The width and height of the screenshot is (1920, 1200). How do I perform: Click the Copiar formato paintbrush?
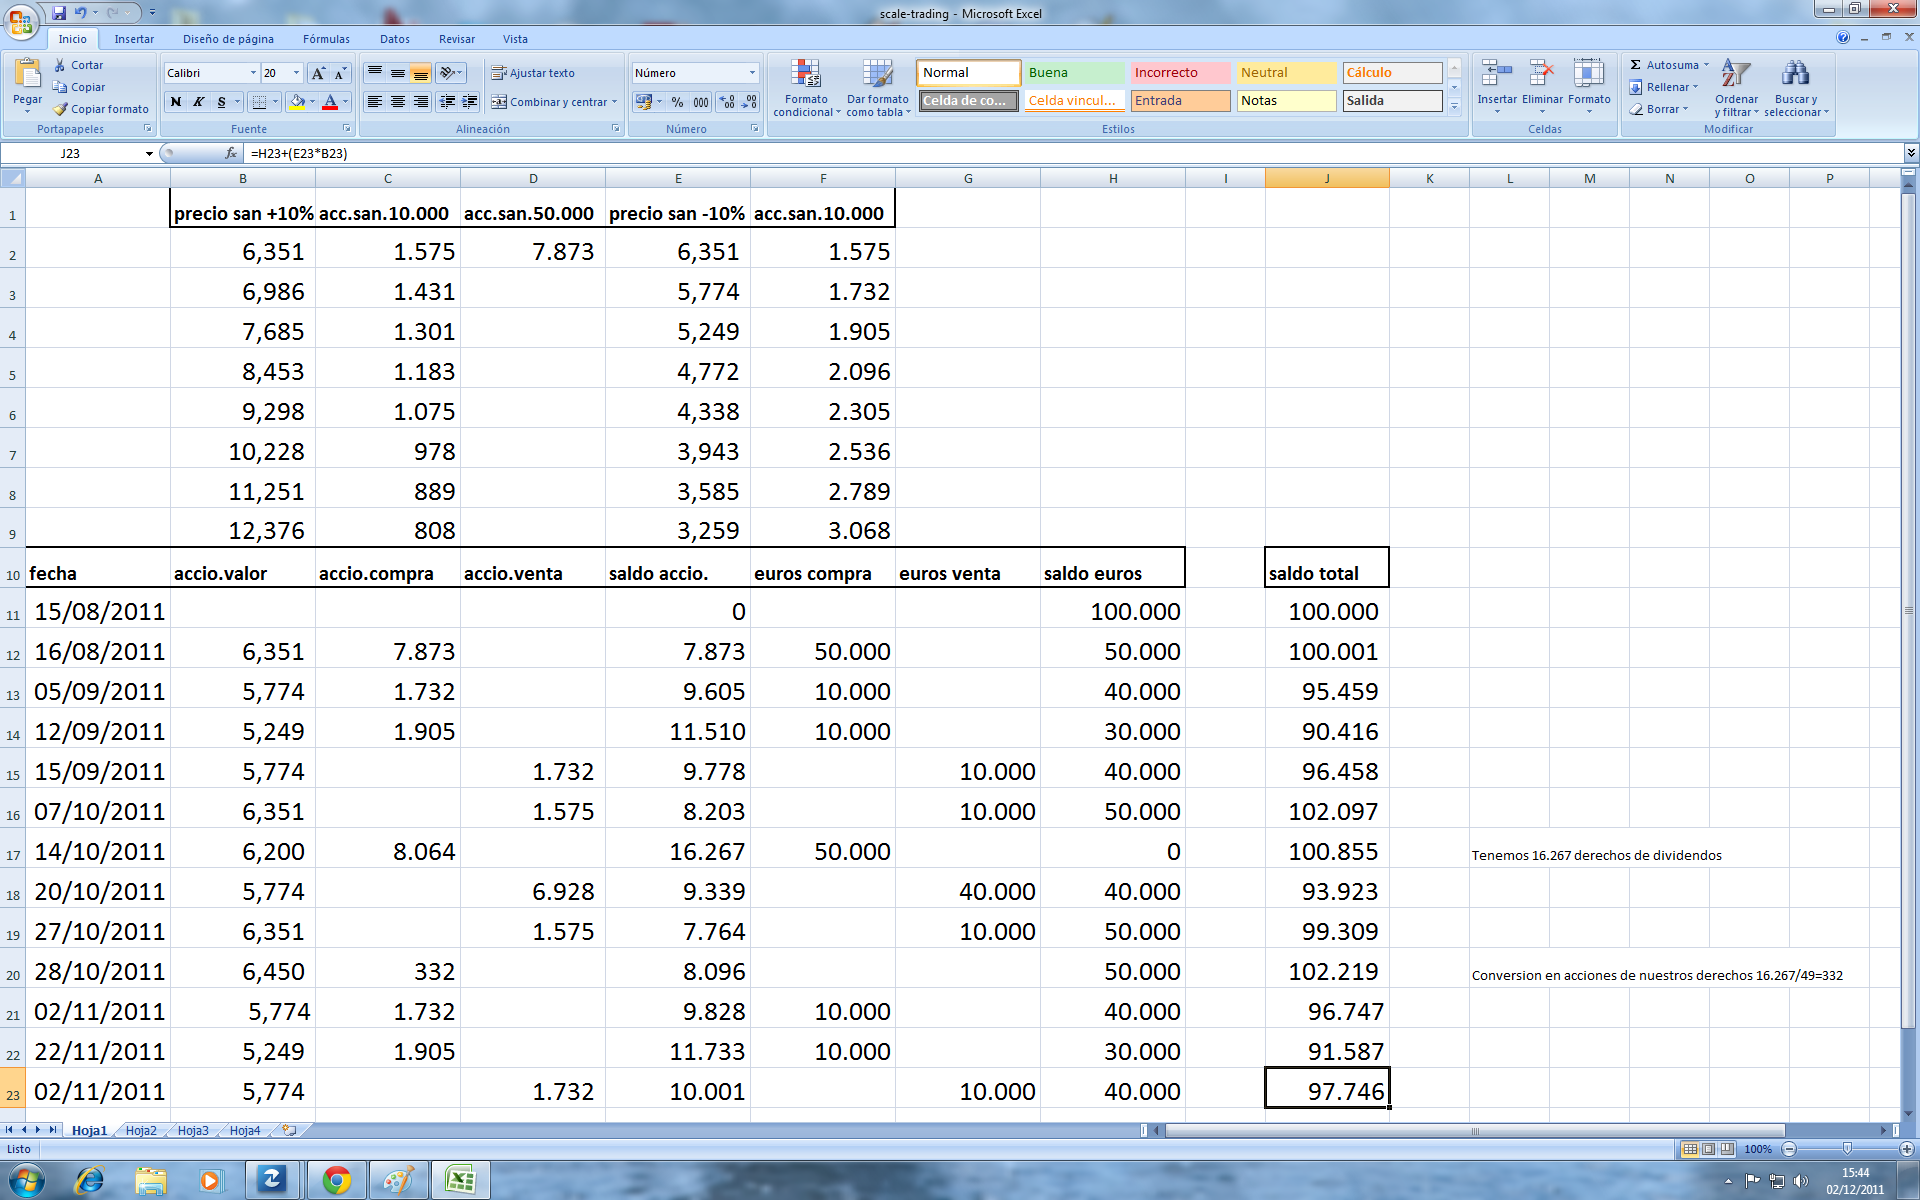coord(61,109)
